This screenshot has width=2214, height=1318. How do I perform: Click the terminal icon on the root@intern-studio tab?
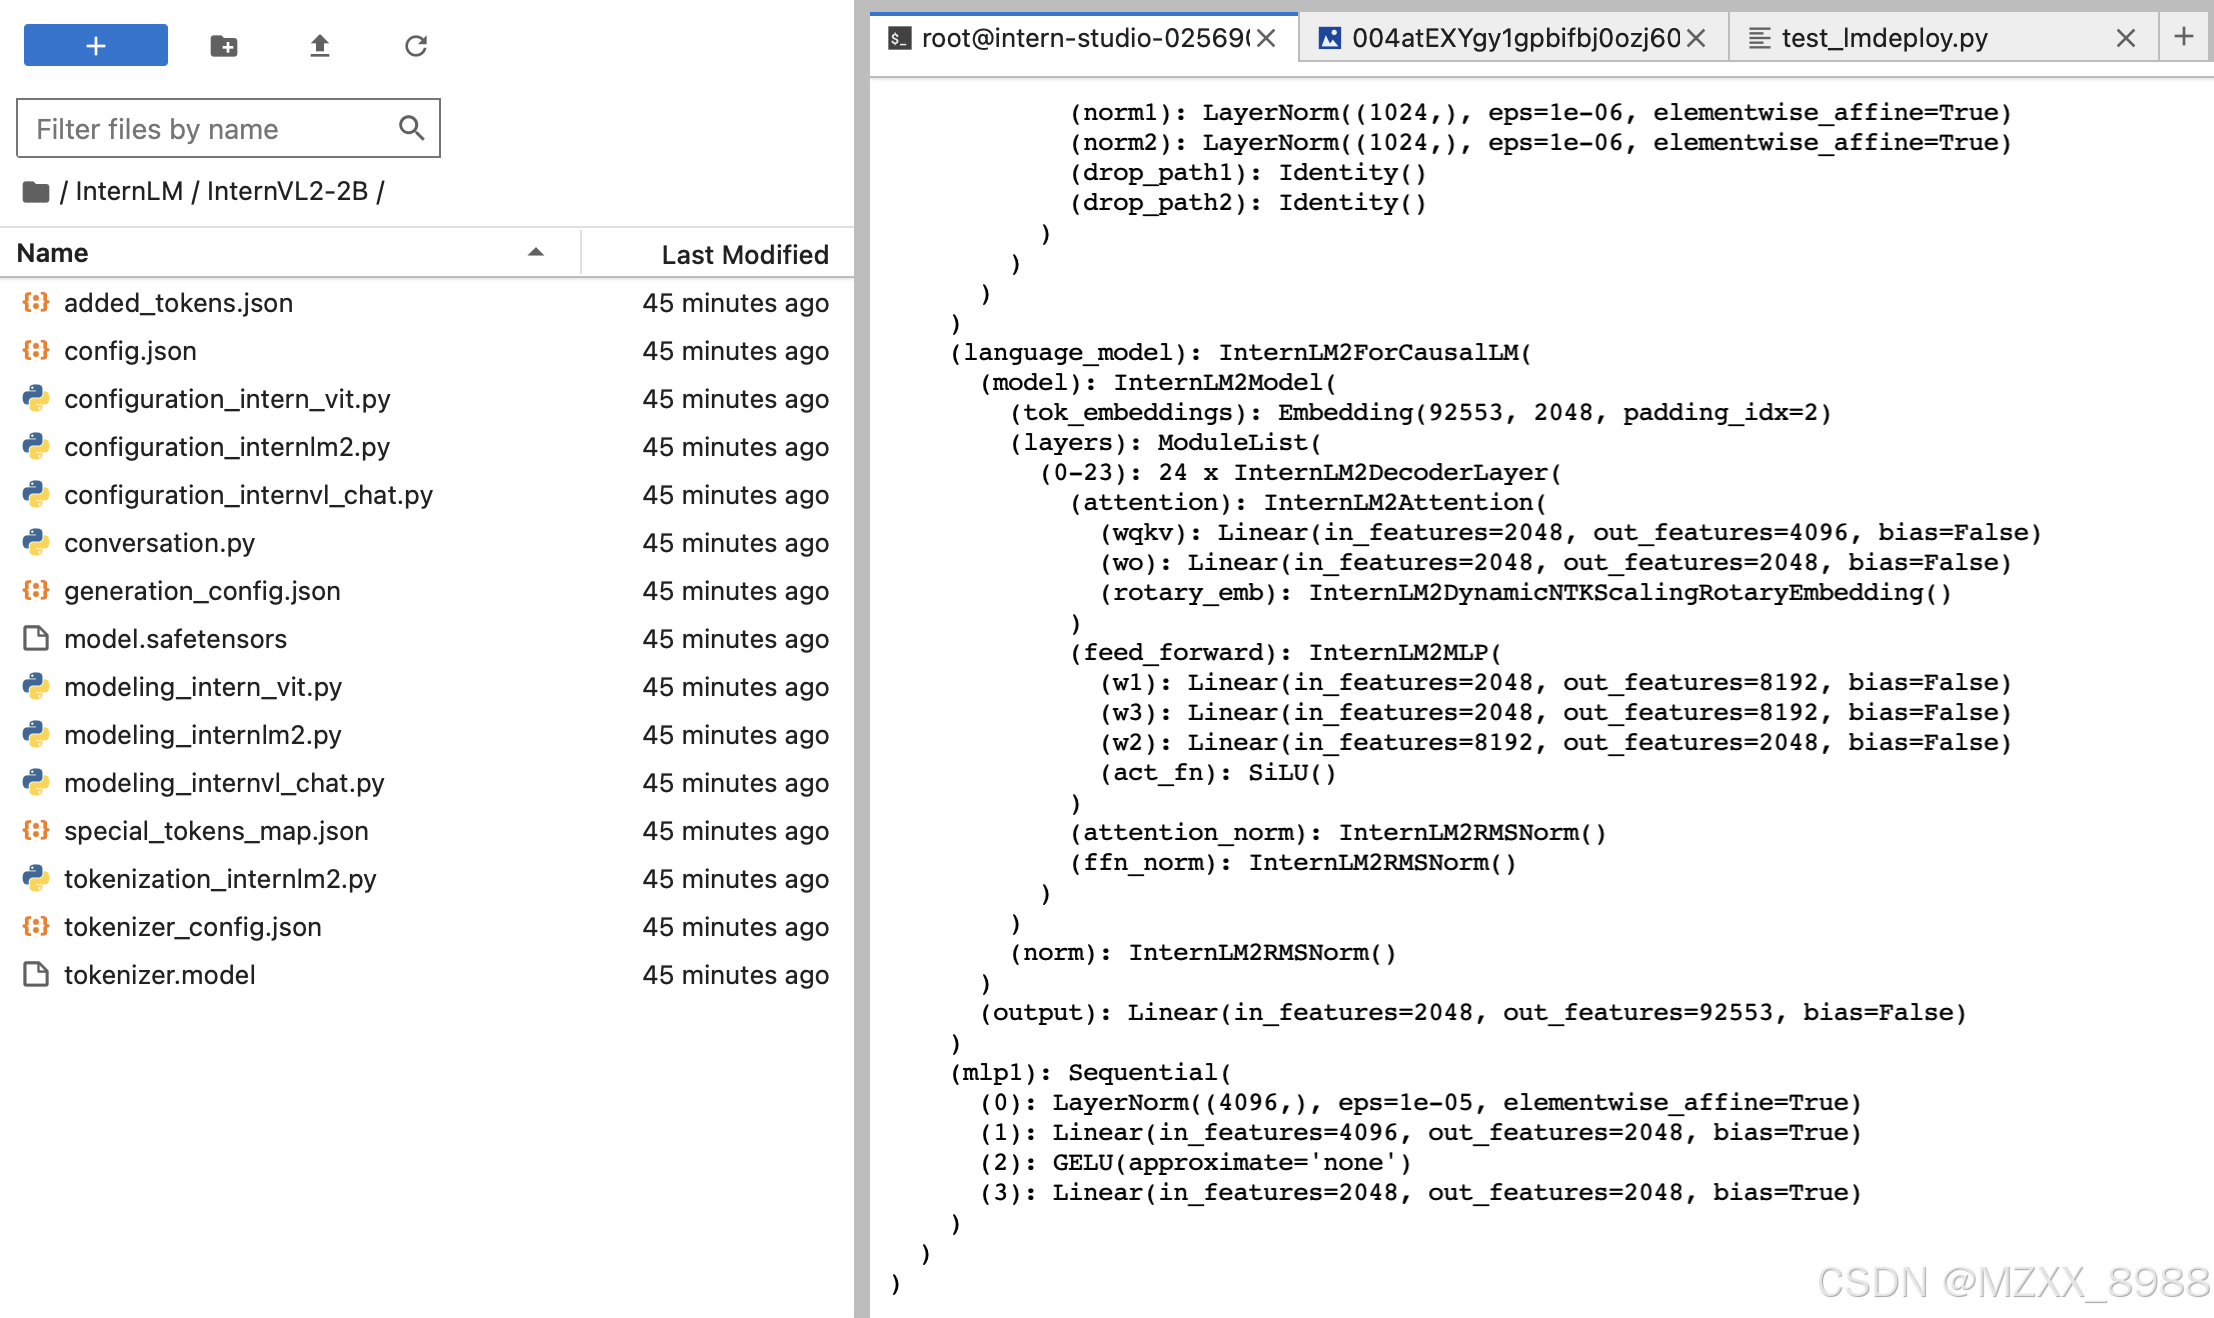tap(898, 37)
